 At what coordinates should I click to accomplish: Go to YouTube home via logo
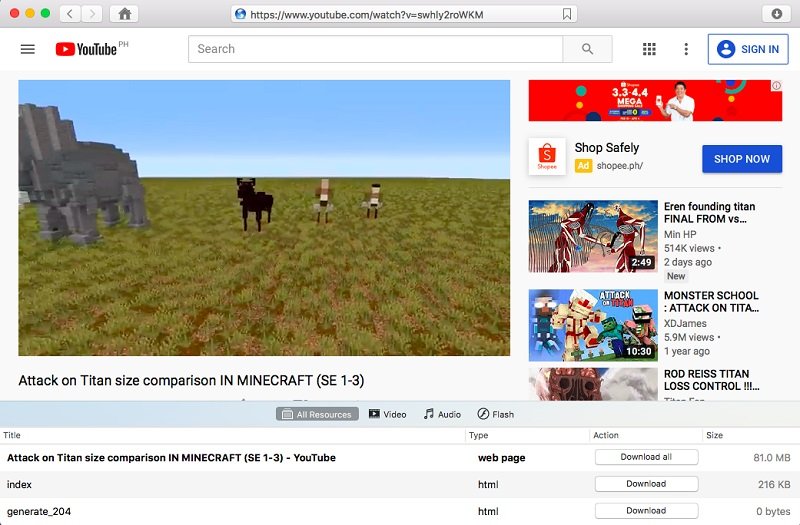point(87,49)
